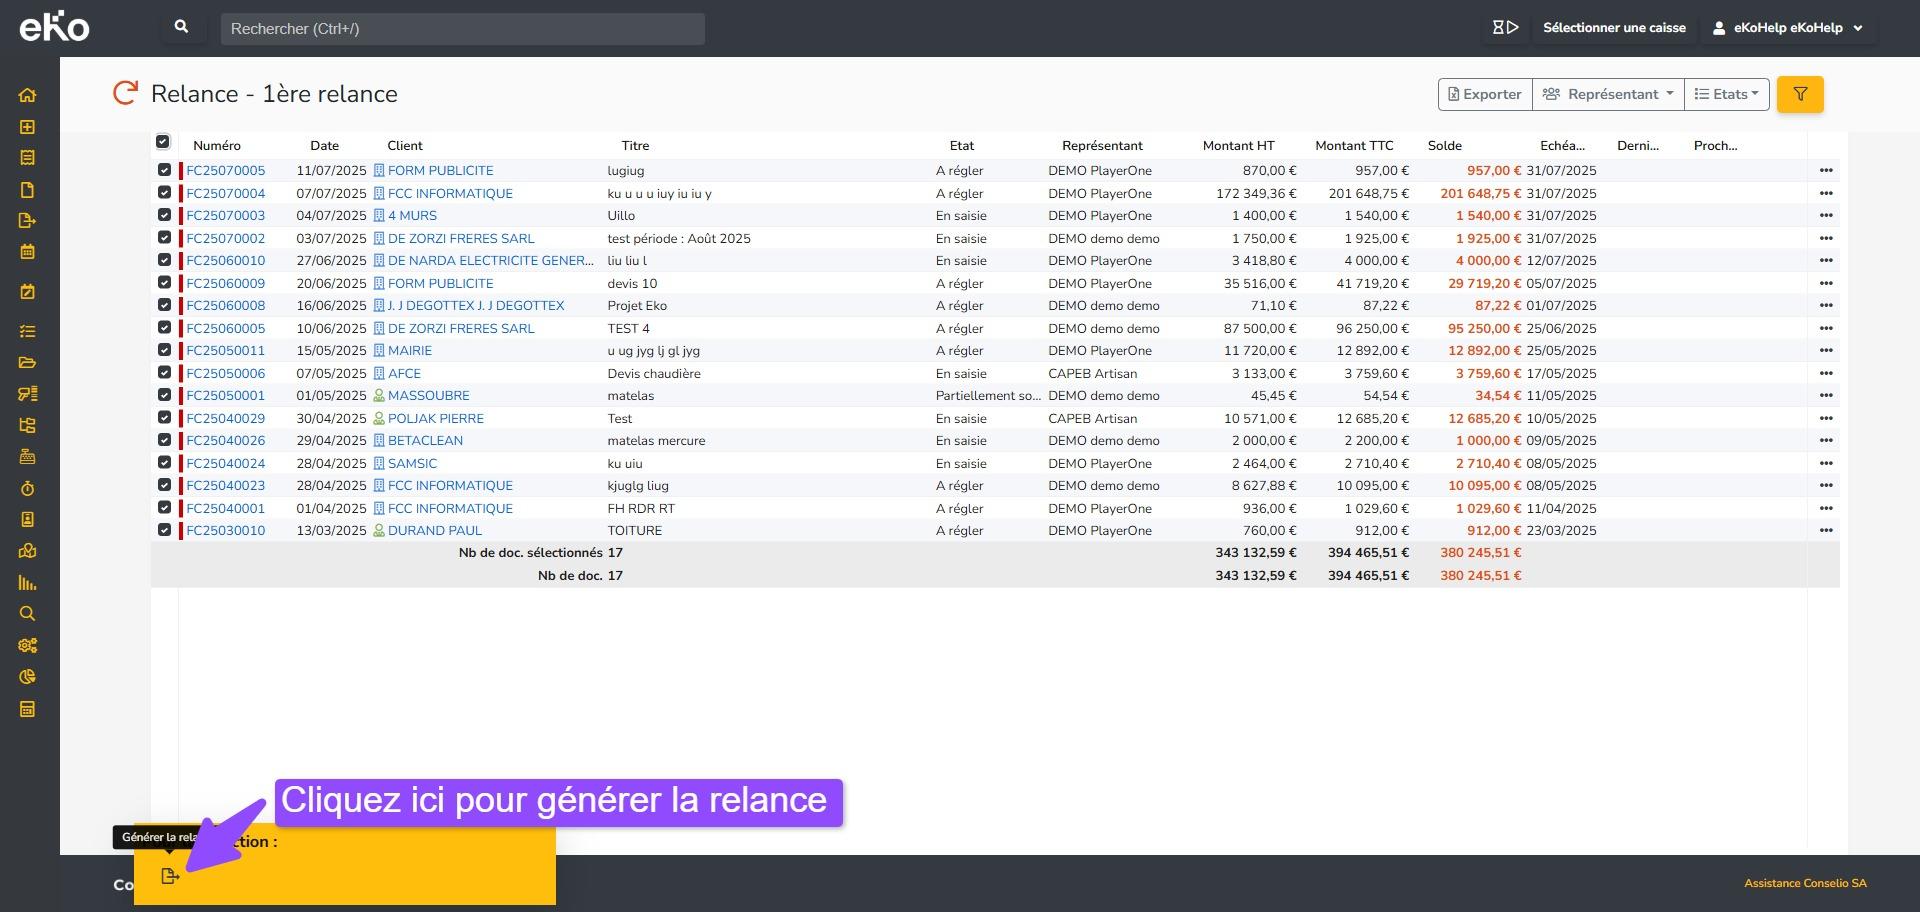
Task: Focus the Rechercher search field
Action: (462, 29)
